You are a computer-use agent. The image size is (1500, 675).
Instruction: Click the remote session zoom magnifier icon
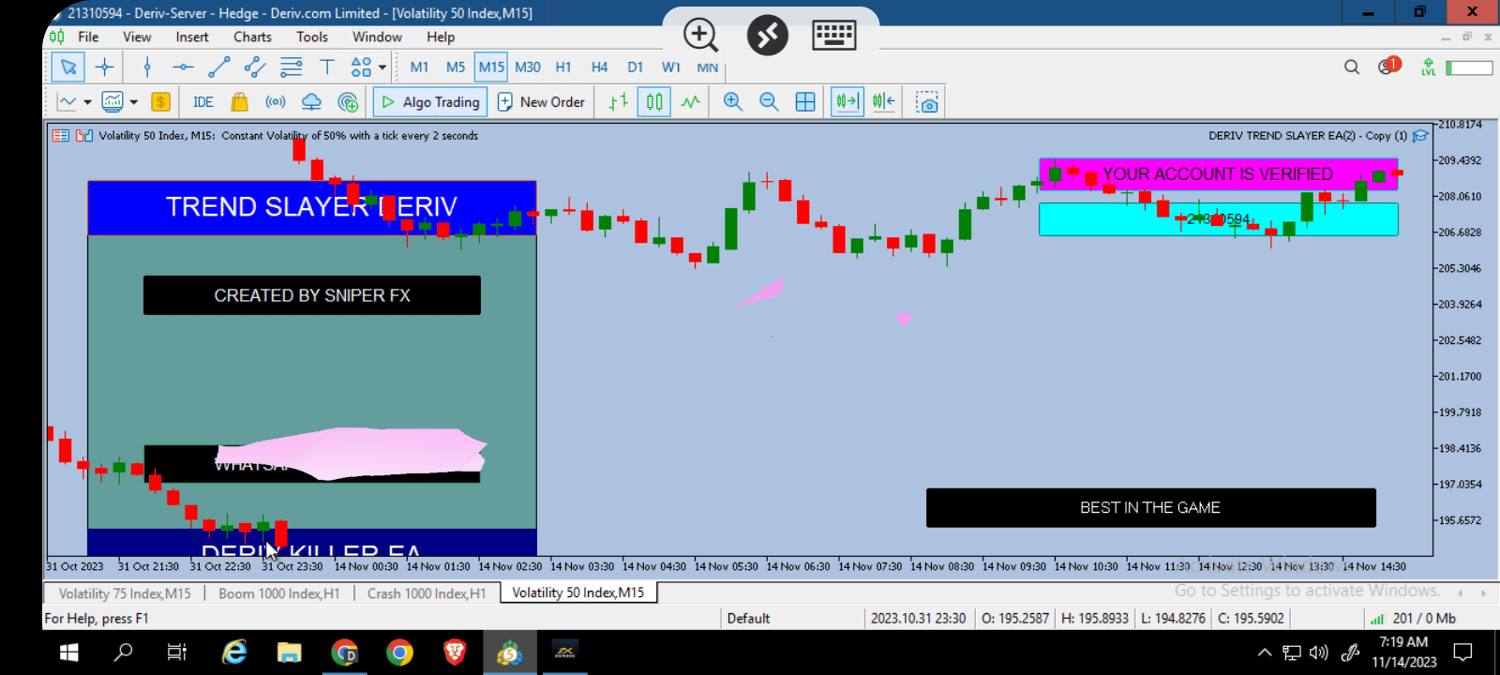tap(701, 36)
